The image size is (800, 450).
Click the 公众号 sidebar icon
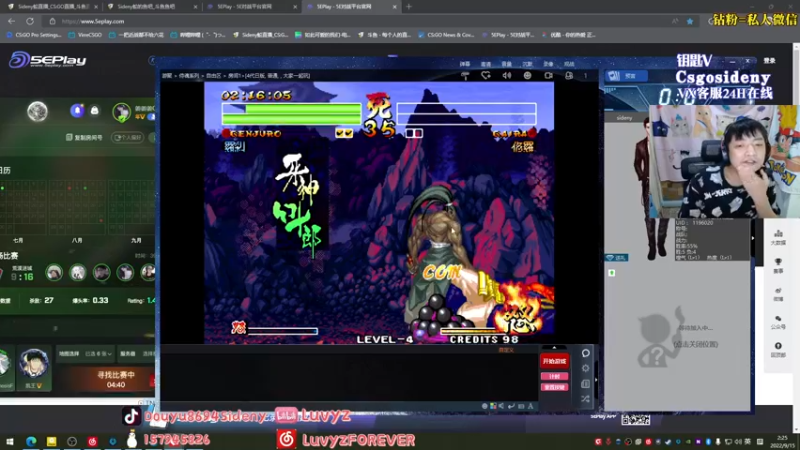click(x=778, y=322)
